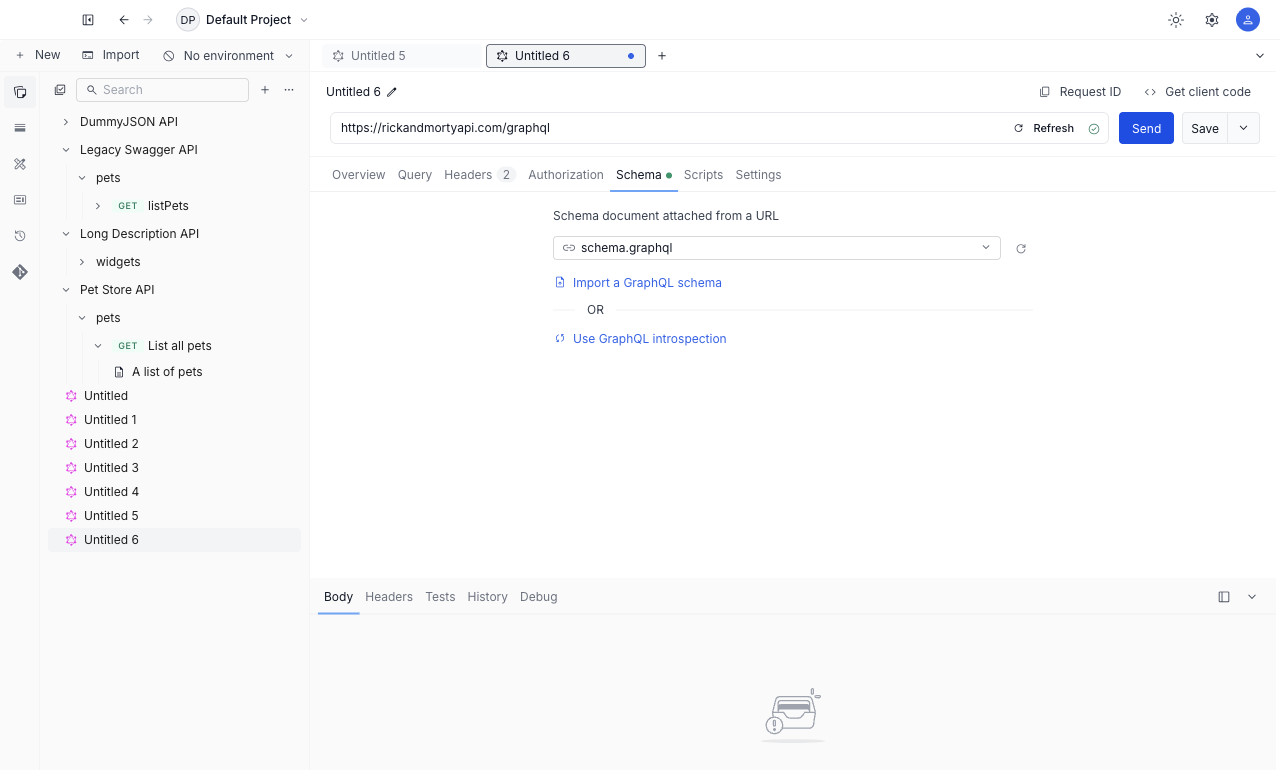
Task: Open settings gear icon
Action: click(1212, 20)
